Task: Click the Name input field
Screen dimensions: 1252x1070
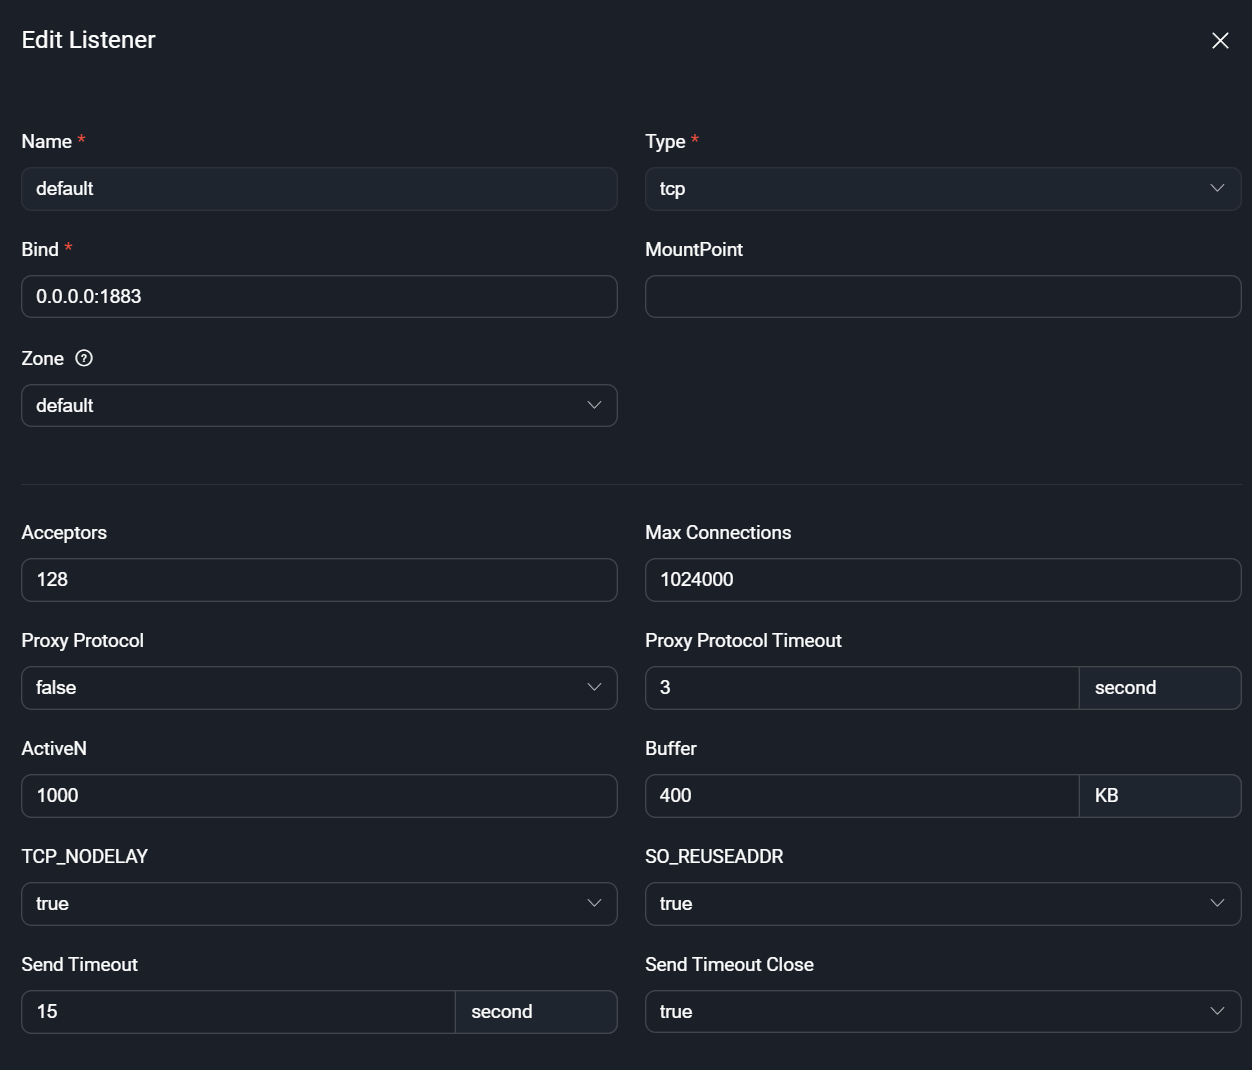Action: tap(319, 189)
